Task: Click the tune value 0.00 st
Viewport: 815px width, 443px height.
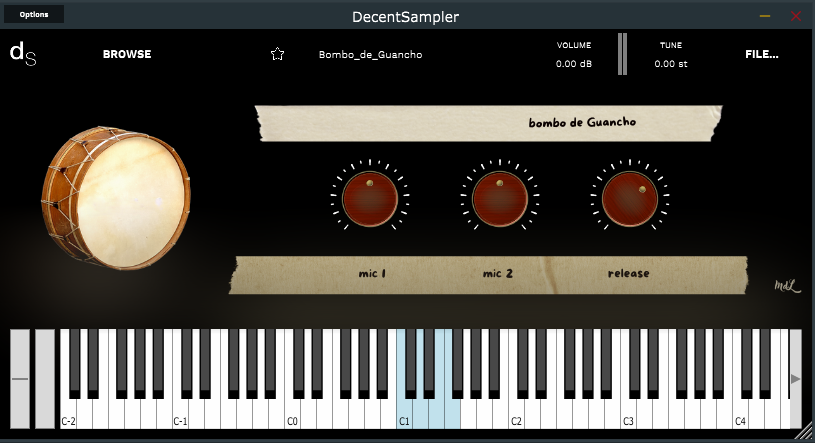Action: 671,64
